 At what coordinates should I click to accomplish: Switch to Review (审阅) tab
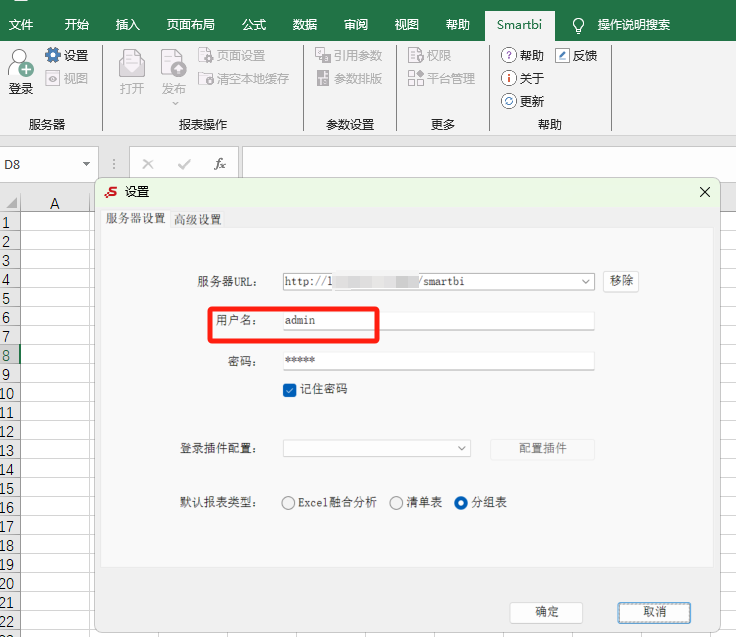[x=356, y=25]
